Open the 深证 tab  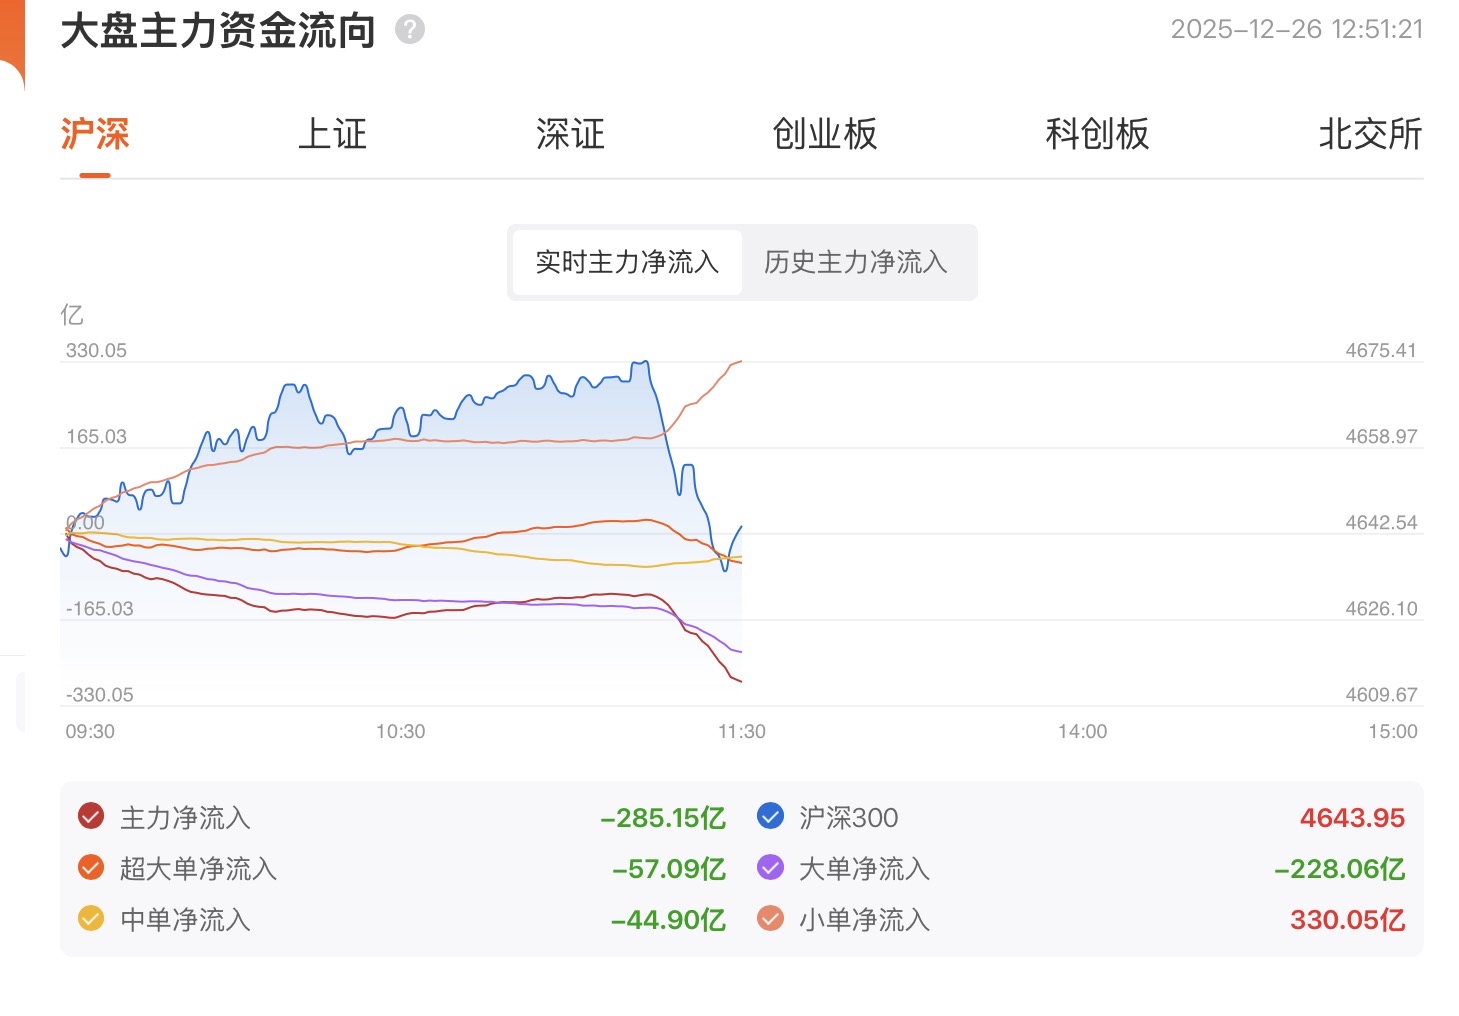pos(570,134)
